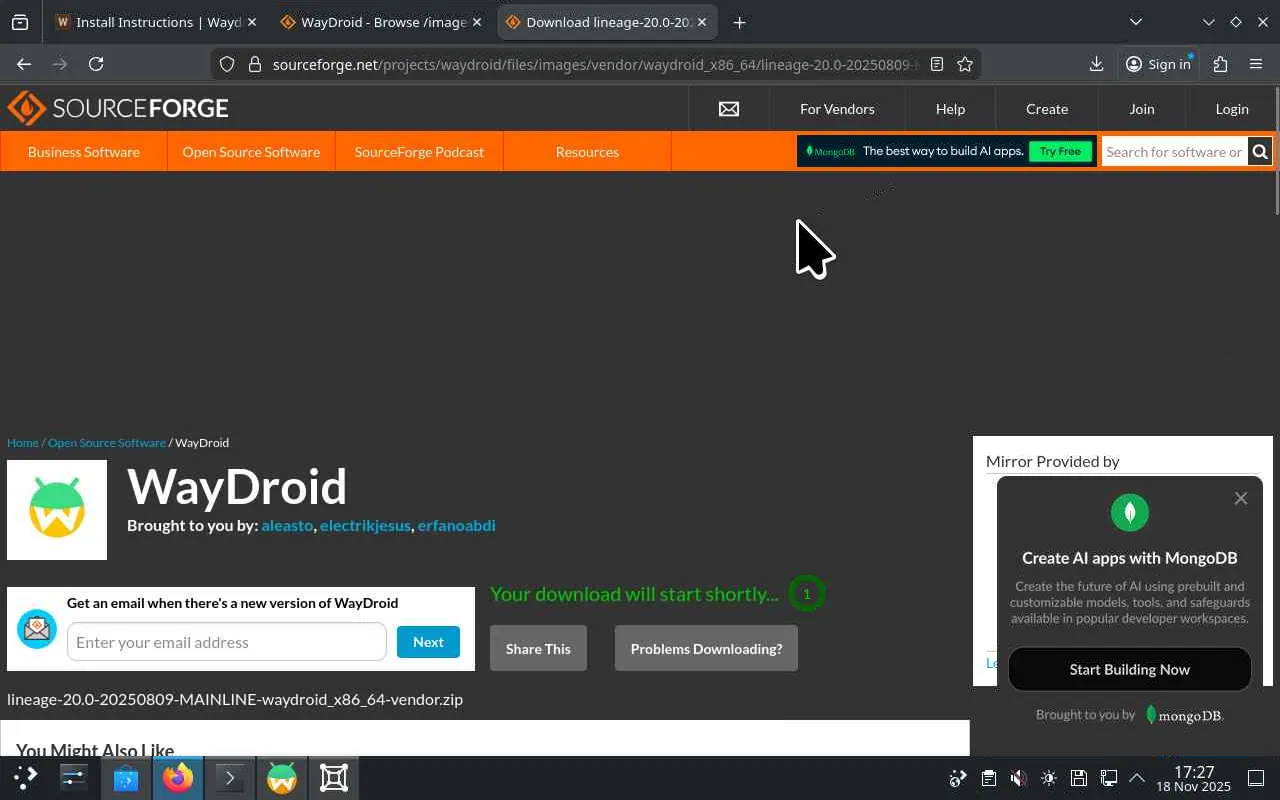Close the Download lineage tab
The image size is (1280, 800).
[x=701, y=22]
